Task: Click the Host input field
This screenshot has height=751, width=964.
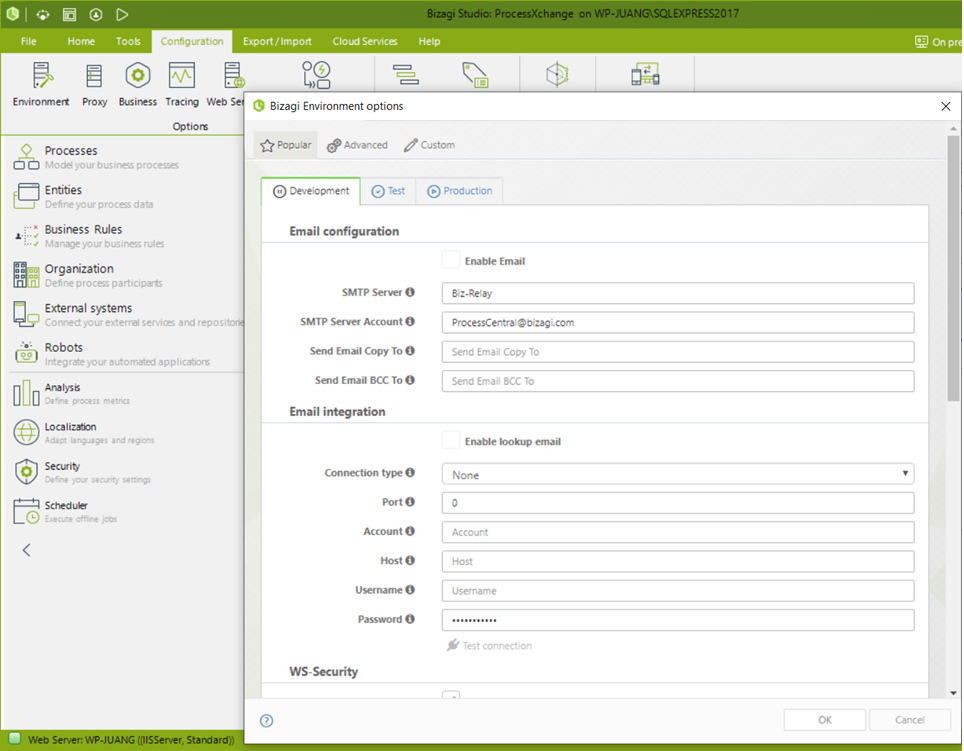Action: (678, 561)
